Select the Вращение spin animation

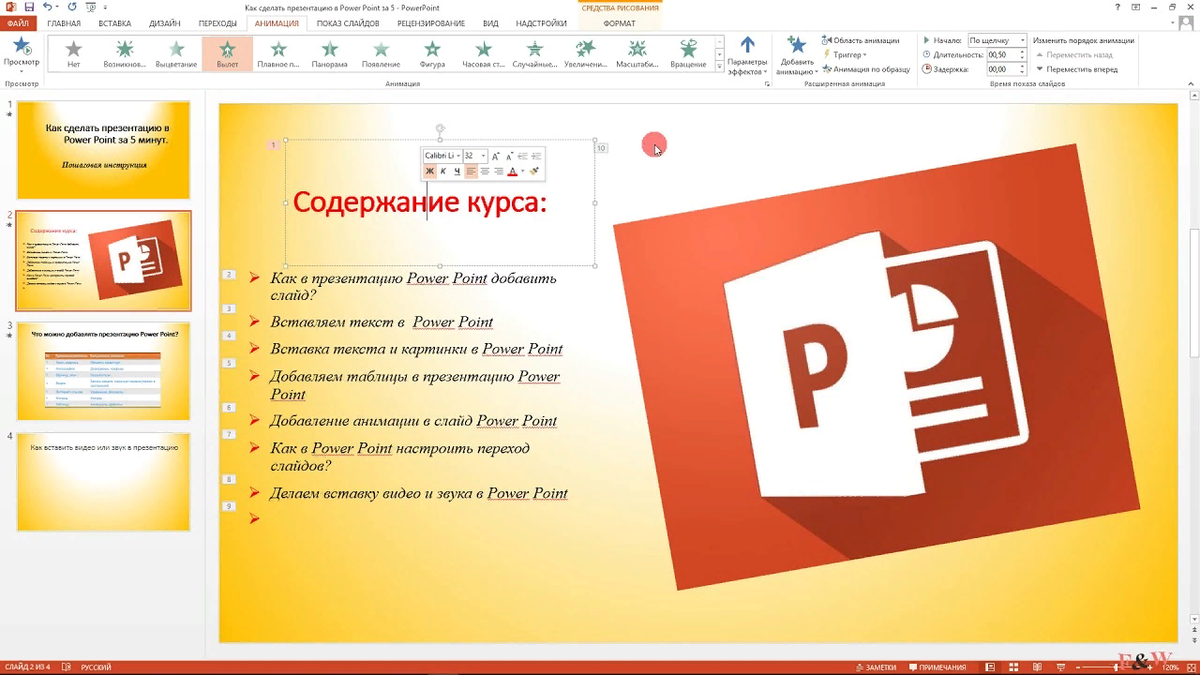click(688, 53)
